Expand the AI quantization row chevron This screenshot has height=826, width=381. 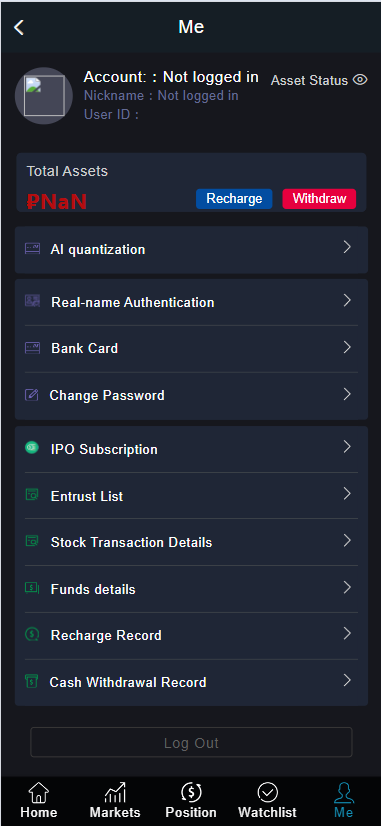click(347, 247)
